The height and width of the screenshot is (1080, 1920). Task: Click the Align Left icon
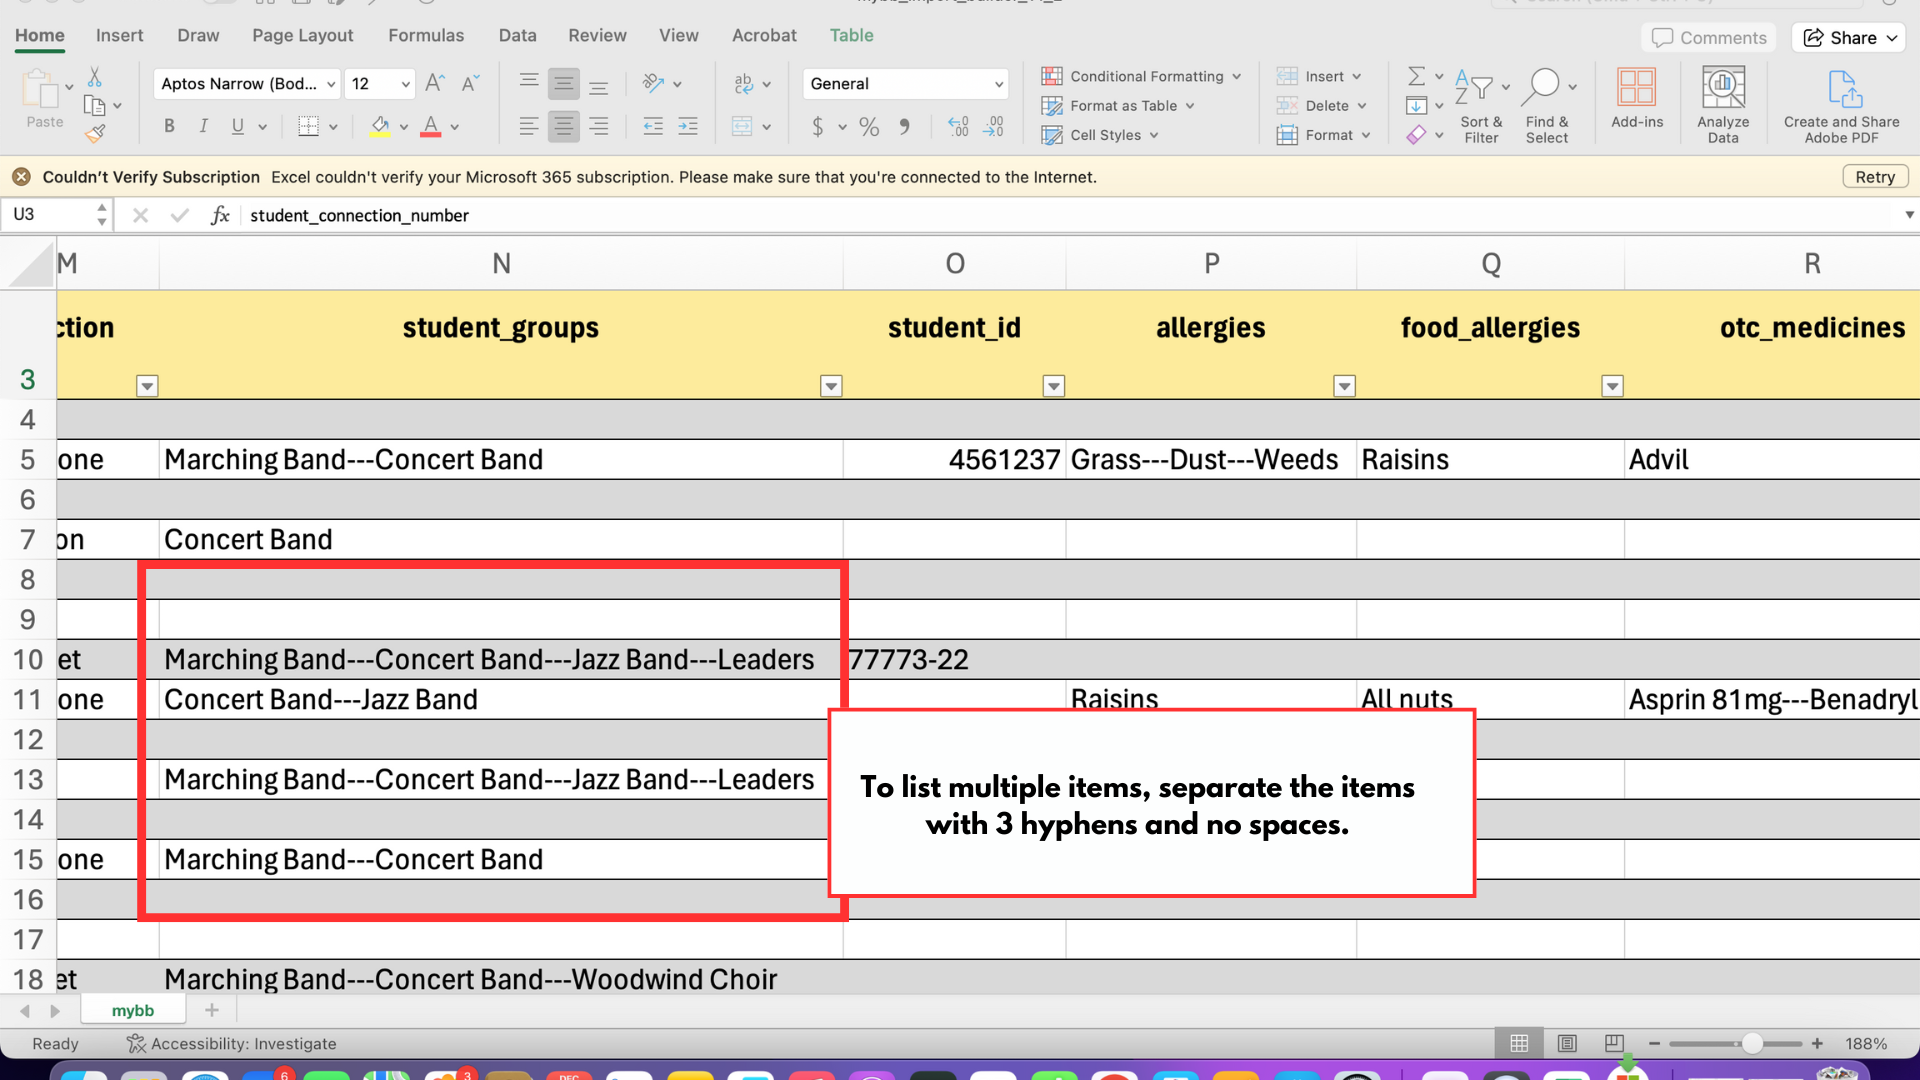coord(529,126)
